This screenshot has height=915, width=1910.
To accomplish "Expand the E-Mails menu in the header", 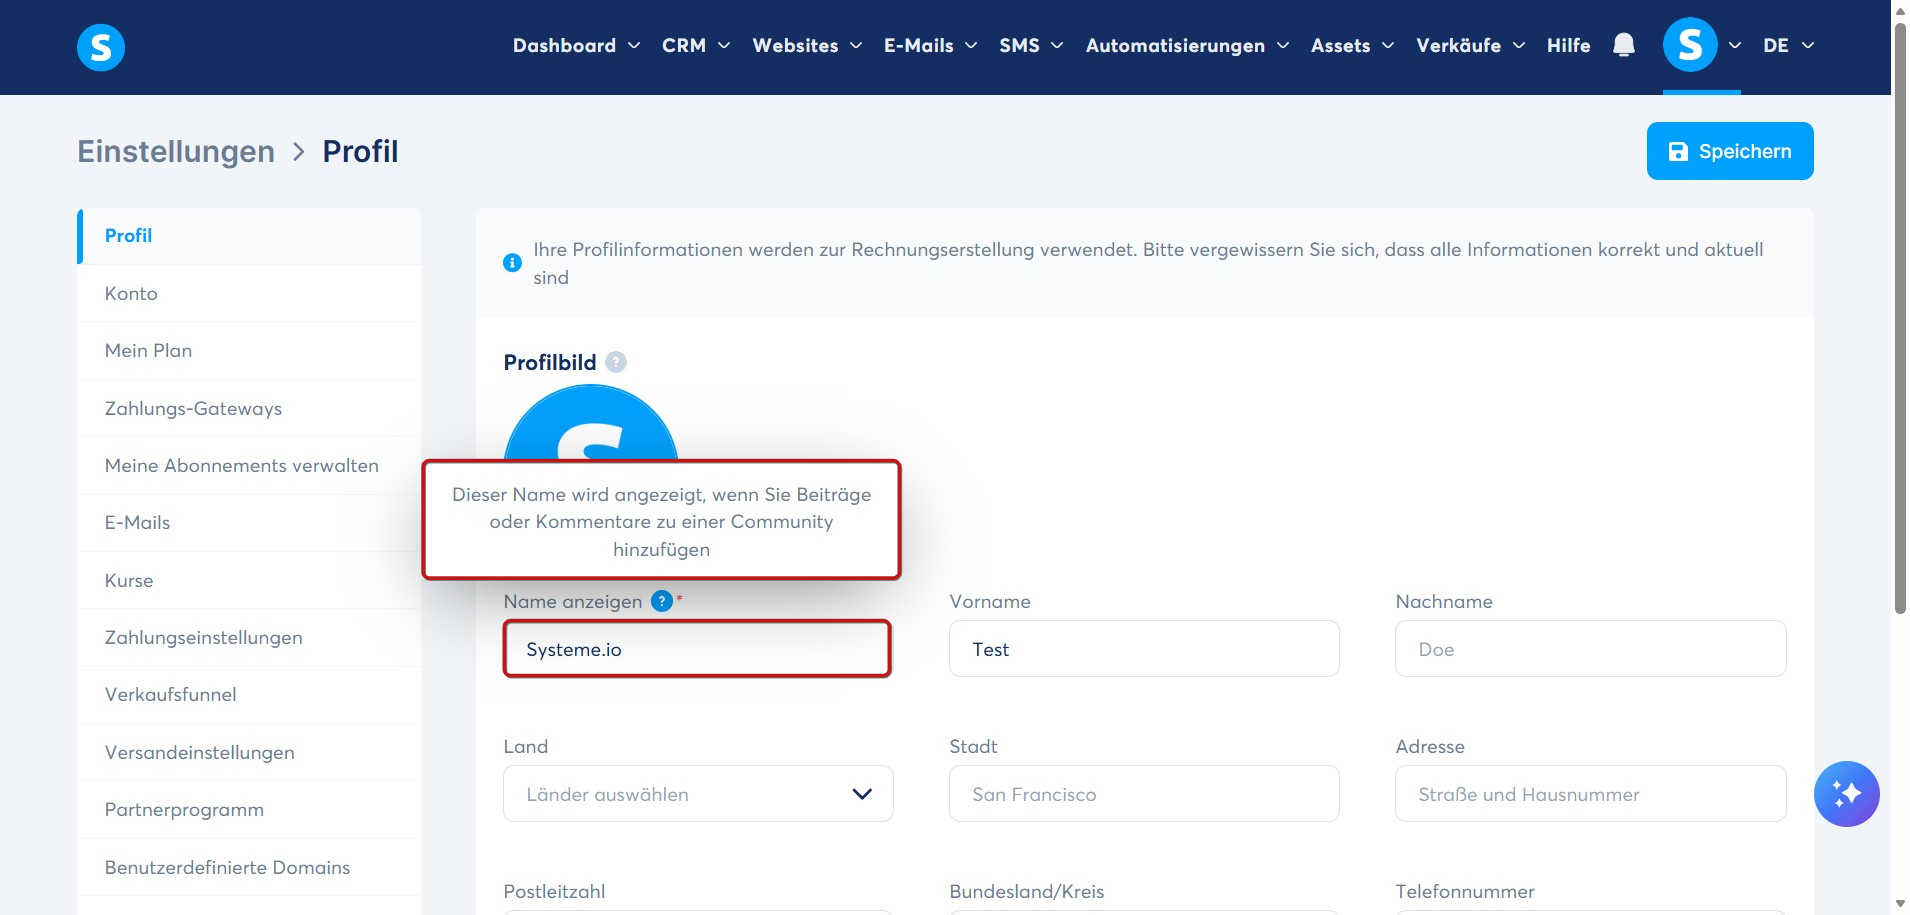I will click(930, 45).
